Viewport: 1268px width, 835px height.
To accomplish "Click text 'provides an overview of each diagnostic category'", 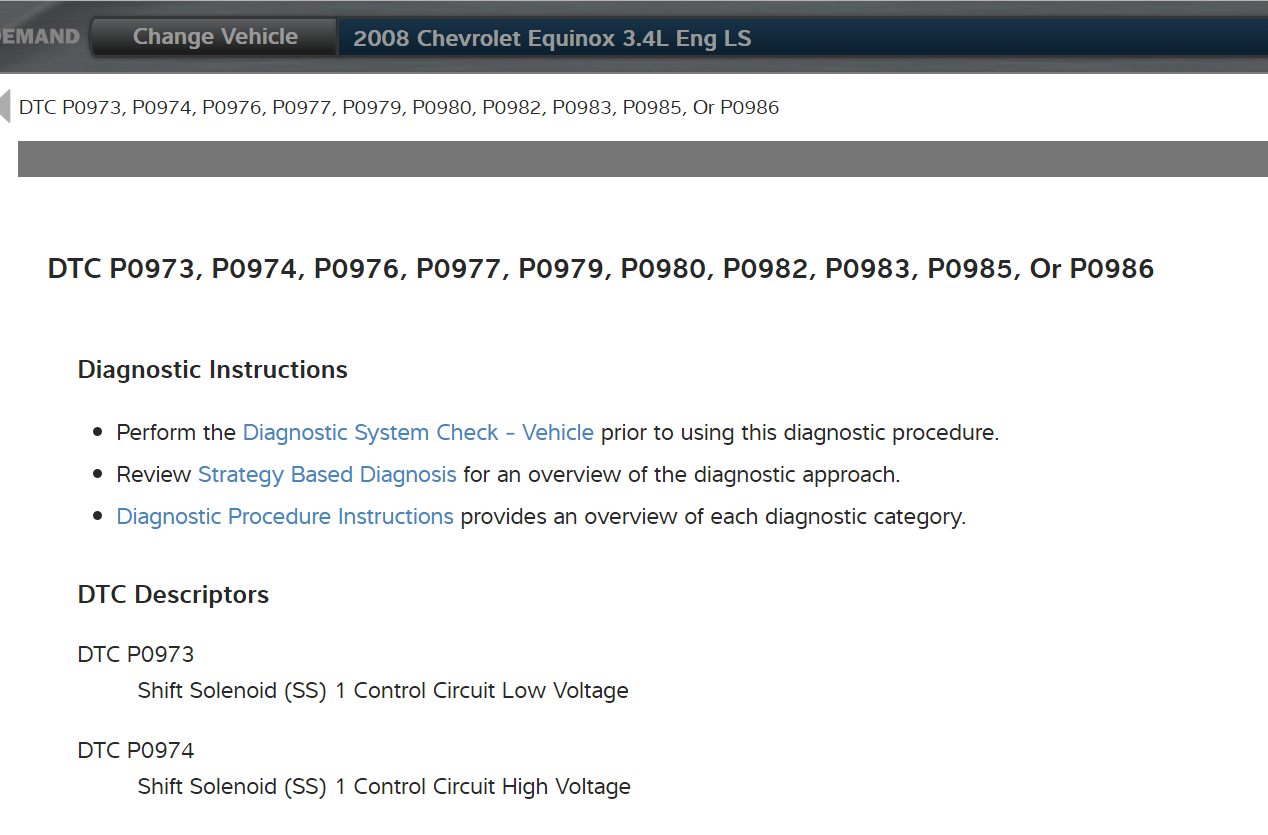I will [712, 517].
